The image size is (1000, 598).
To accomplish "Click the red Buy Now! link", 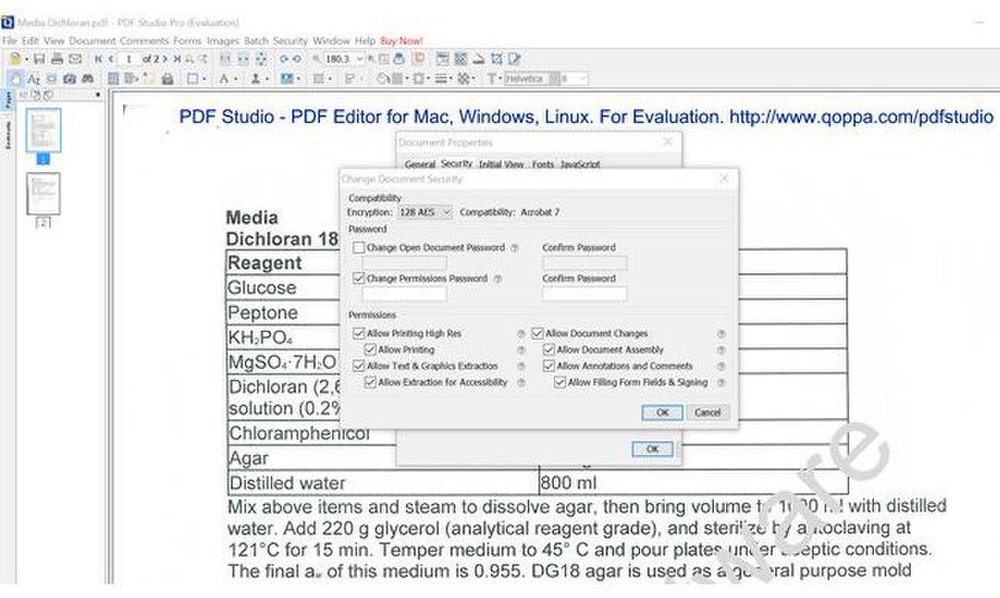I will point(401,41).
